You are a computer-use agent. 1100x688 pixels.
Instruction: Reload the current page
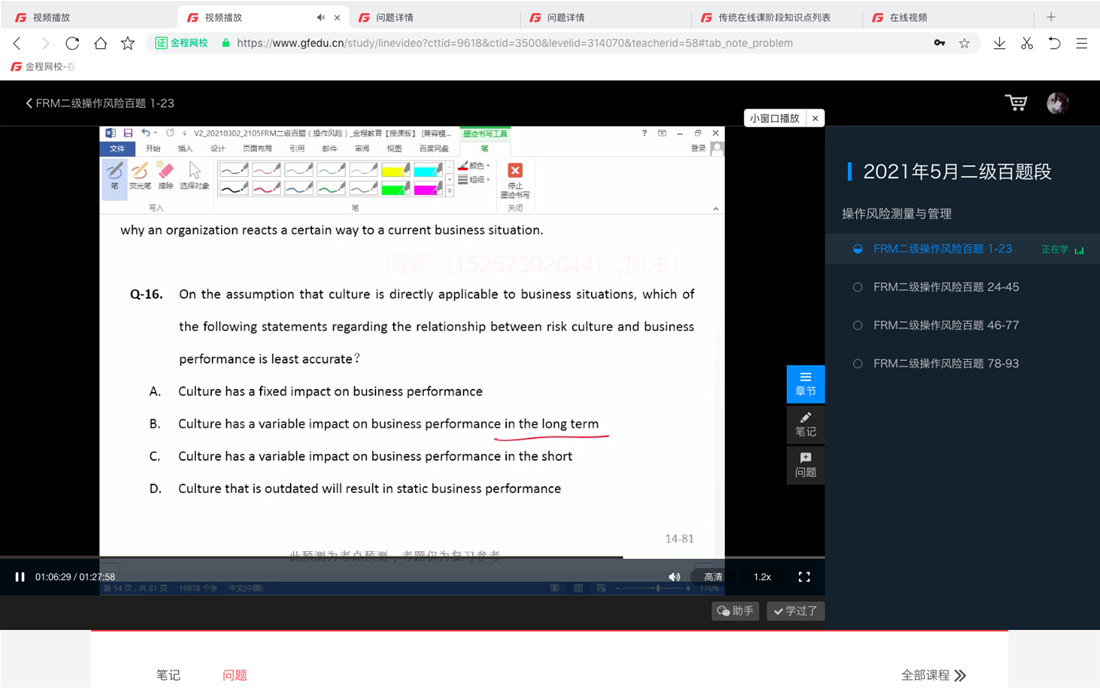[72, 43]
